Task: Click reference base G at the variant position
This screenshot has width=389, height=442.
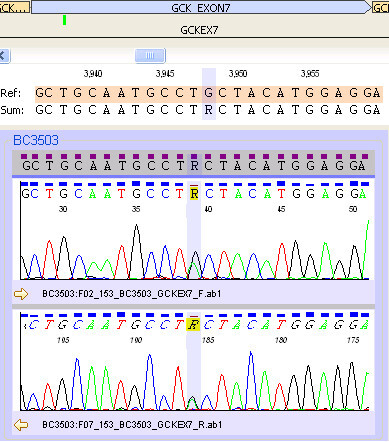Action: tap(209, 93)
